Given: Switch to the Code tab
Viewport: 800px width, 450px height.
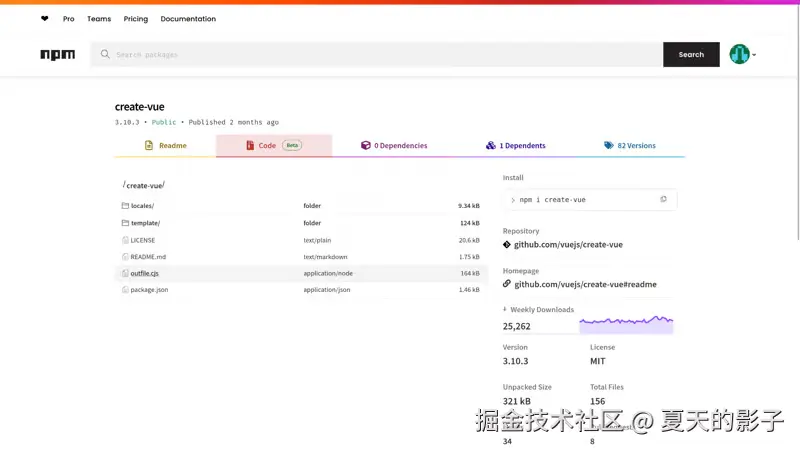Looking at the screenshot, I should tap(274, 145).
